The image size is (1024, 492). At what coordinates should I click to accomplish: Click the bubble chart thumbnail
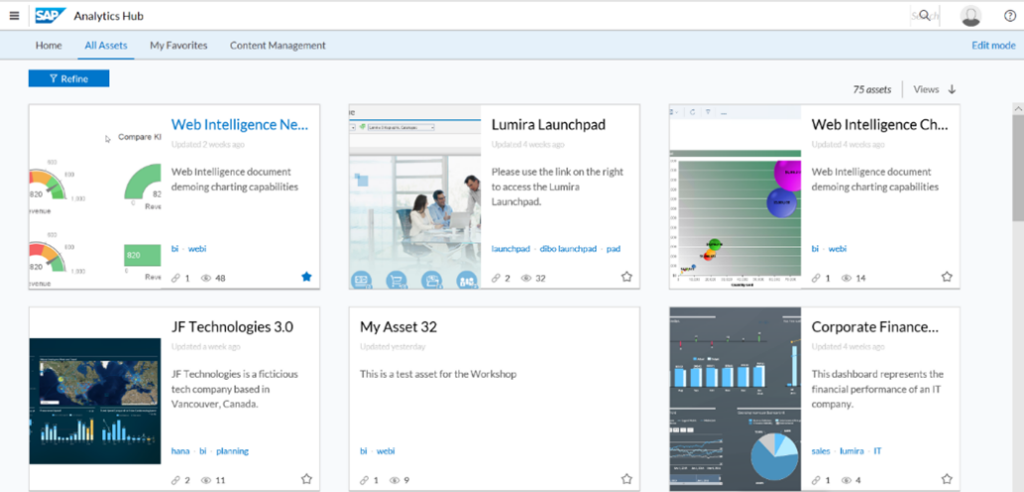735,197
